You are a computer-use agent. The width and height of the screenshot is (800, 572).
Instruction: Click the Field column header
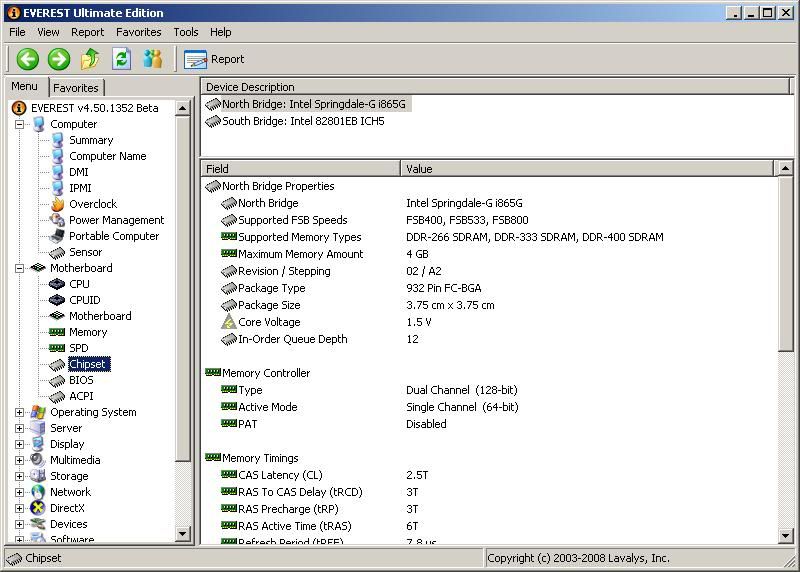tap(301, 168)
